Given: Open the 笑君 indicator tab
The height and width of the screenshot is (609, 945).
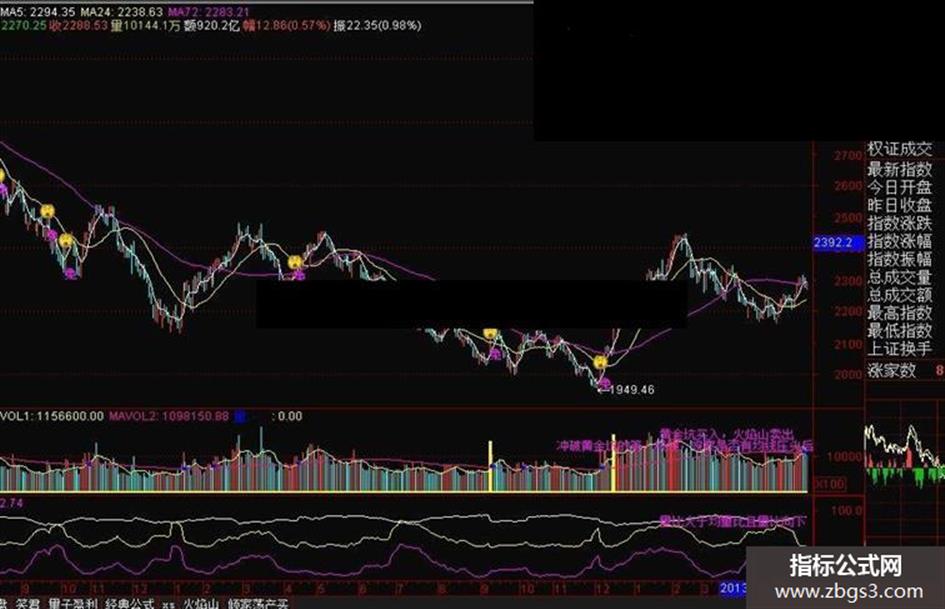Looking at the screenshot, I should pos(27,604).
